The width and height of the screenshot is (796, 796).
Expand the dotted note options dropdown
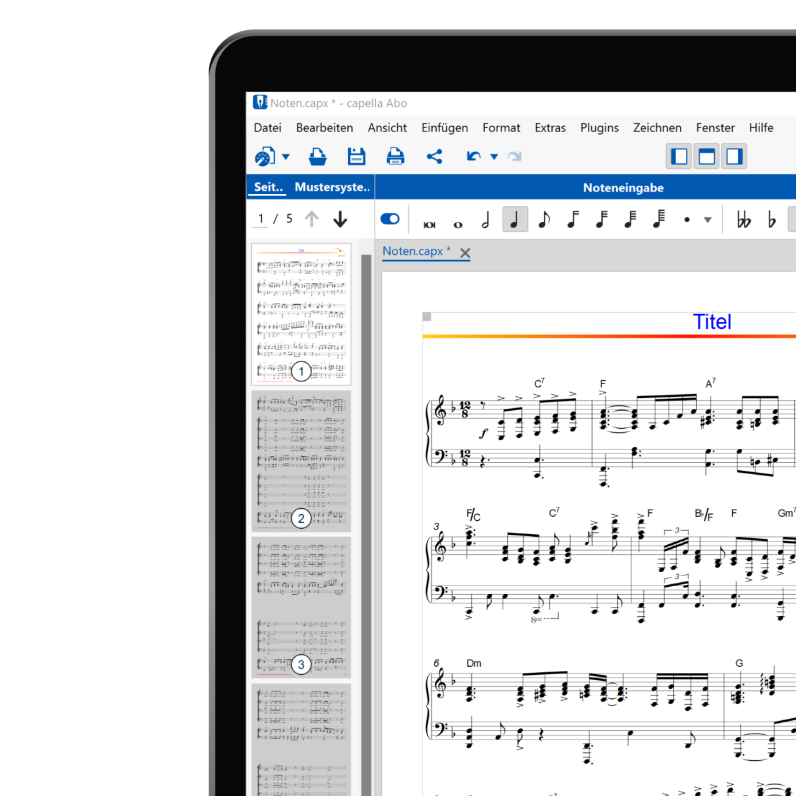tap(708, 220)
